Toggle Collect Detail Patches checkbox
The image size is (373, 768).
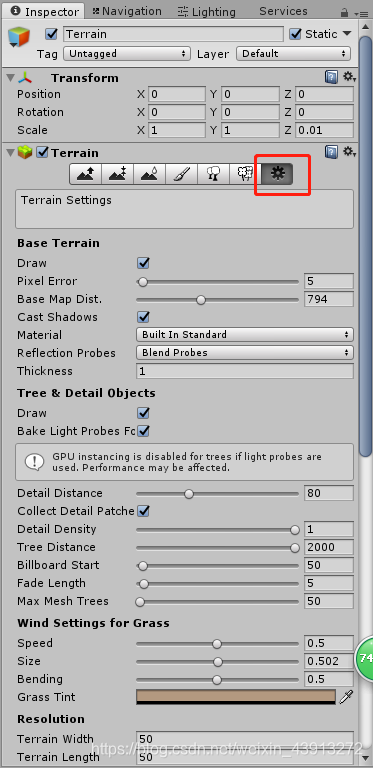click(x=143, y=511)
